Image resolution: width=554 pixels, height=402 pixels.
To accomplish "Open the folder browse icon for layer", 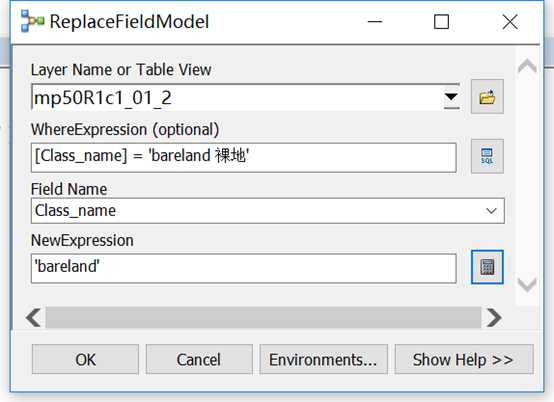I will (487, 97).
